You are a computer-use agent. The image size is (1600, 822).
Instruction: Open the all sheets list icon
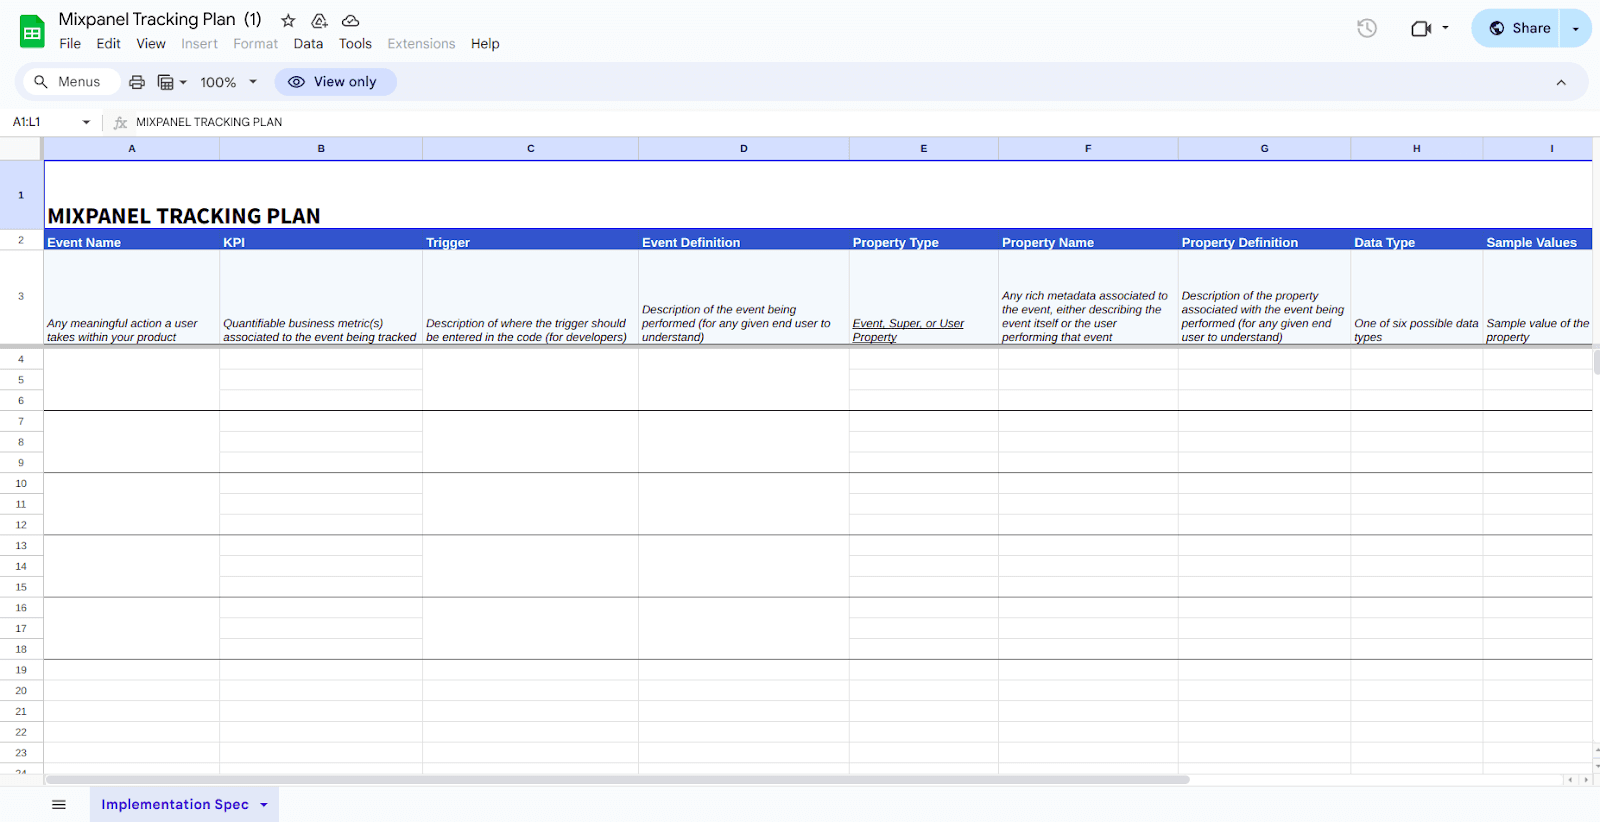(x=59, y=804)
